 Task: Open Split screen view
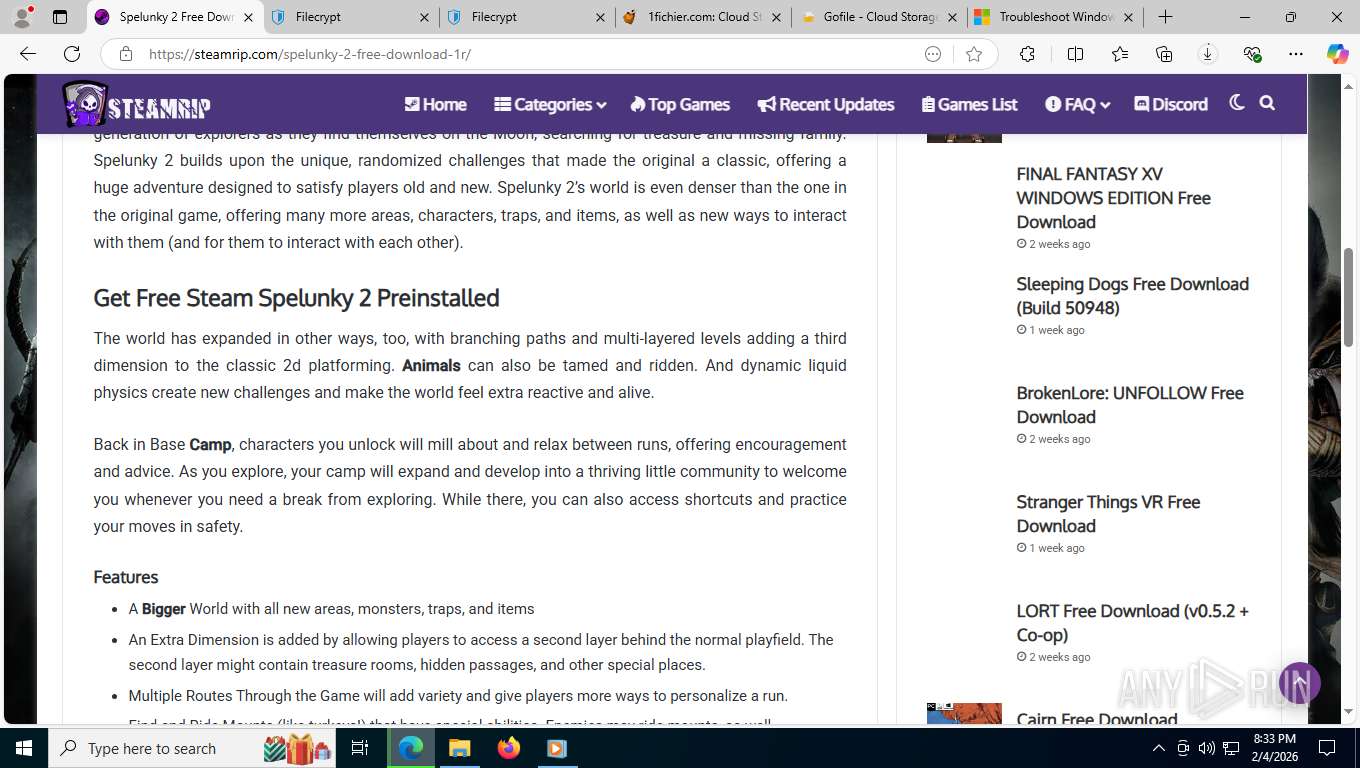click(x=1075, y=54)
